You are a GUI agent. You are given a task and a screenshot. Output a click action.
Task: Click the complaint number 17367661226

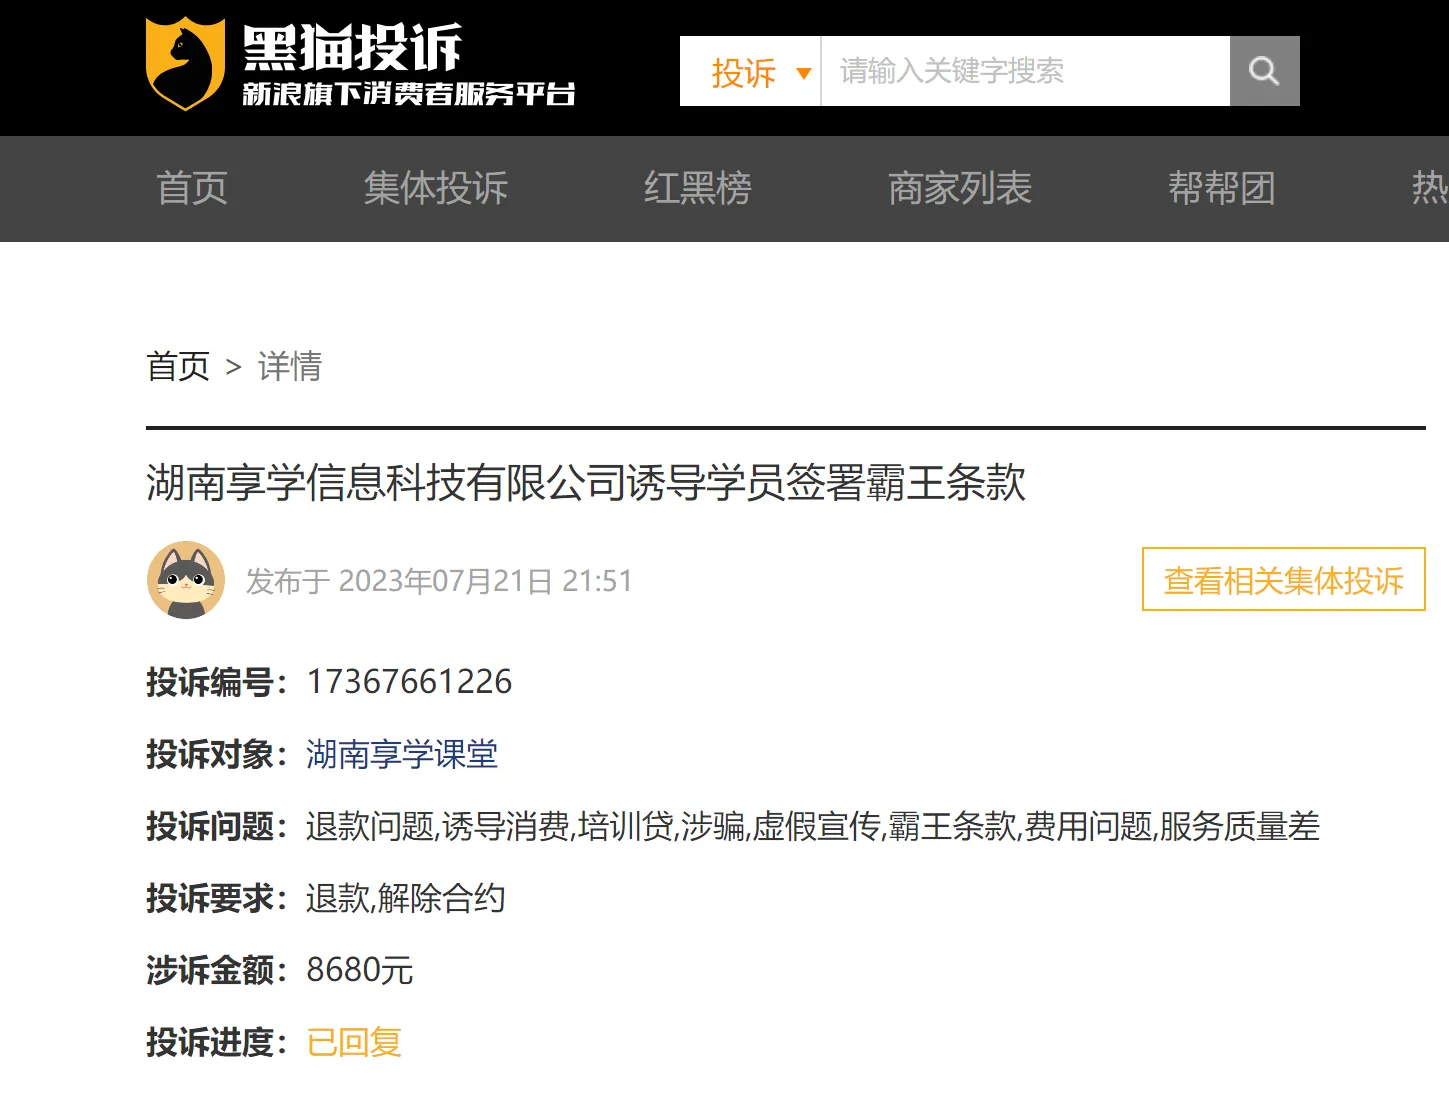[409, 682]
